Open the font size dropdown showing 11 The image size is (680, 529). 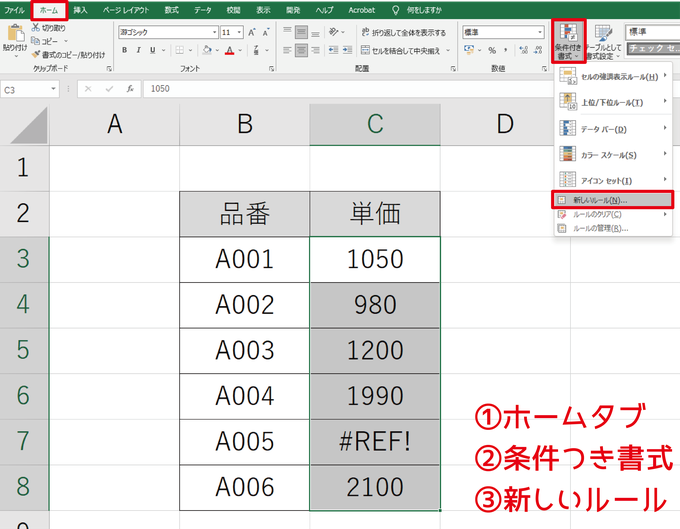(x=239, y=32)
